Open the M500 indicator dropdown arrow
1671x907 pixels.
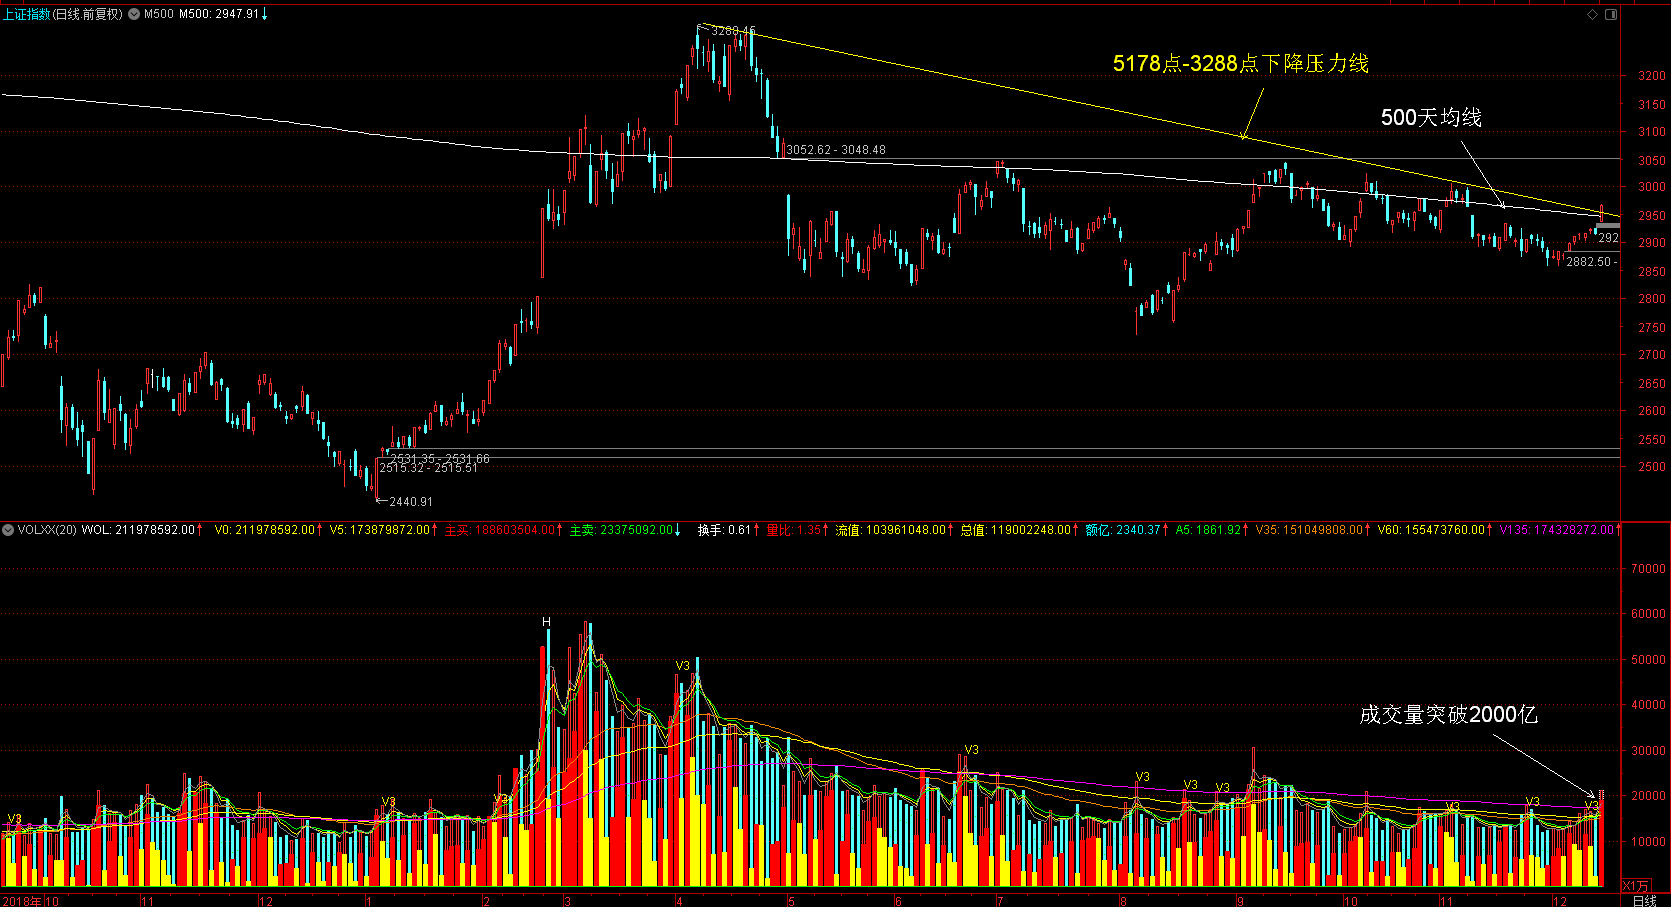pyautogui.click(x=134, y=14)
